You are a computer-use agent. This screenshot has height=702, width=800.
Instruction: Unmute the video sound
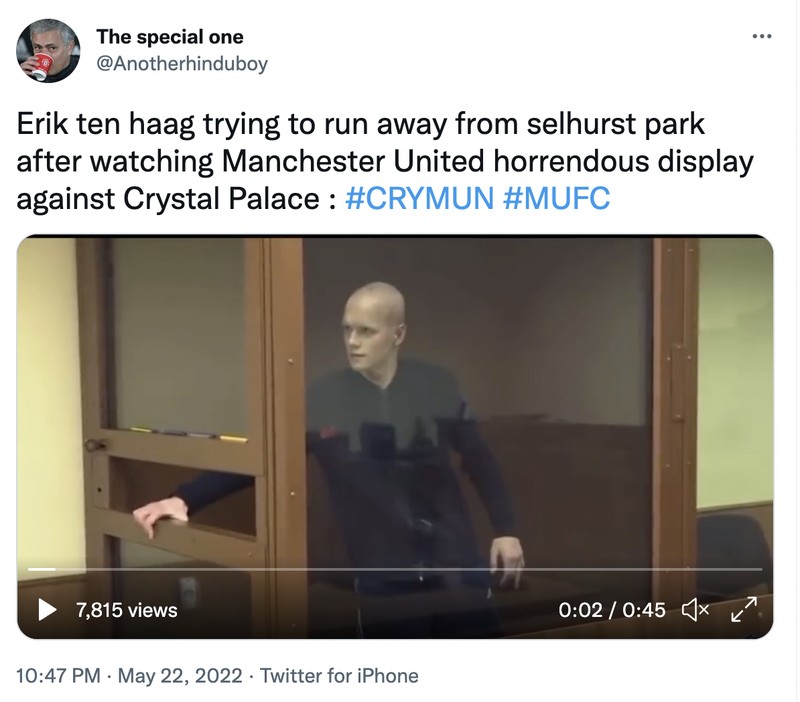tap(691, 609)
